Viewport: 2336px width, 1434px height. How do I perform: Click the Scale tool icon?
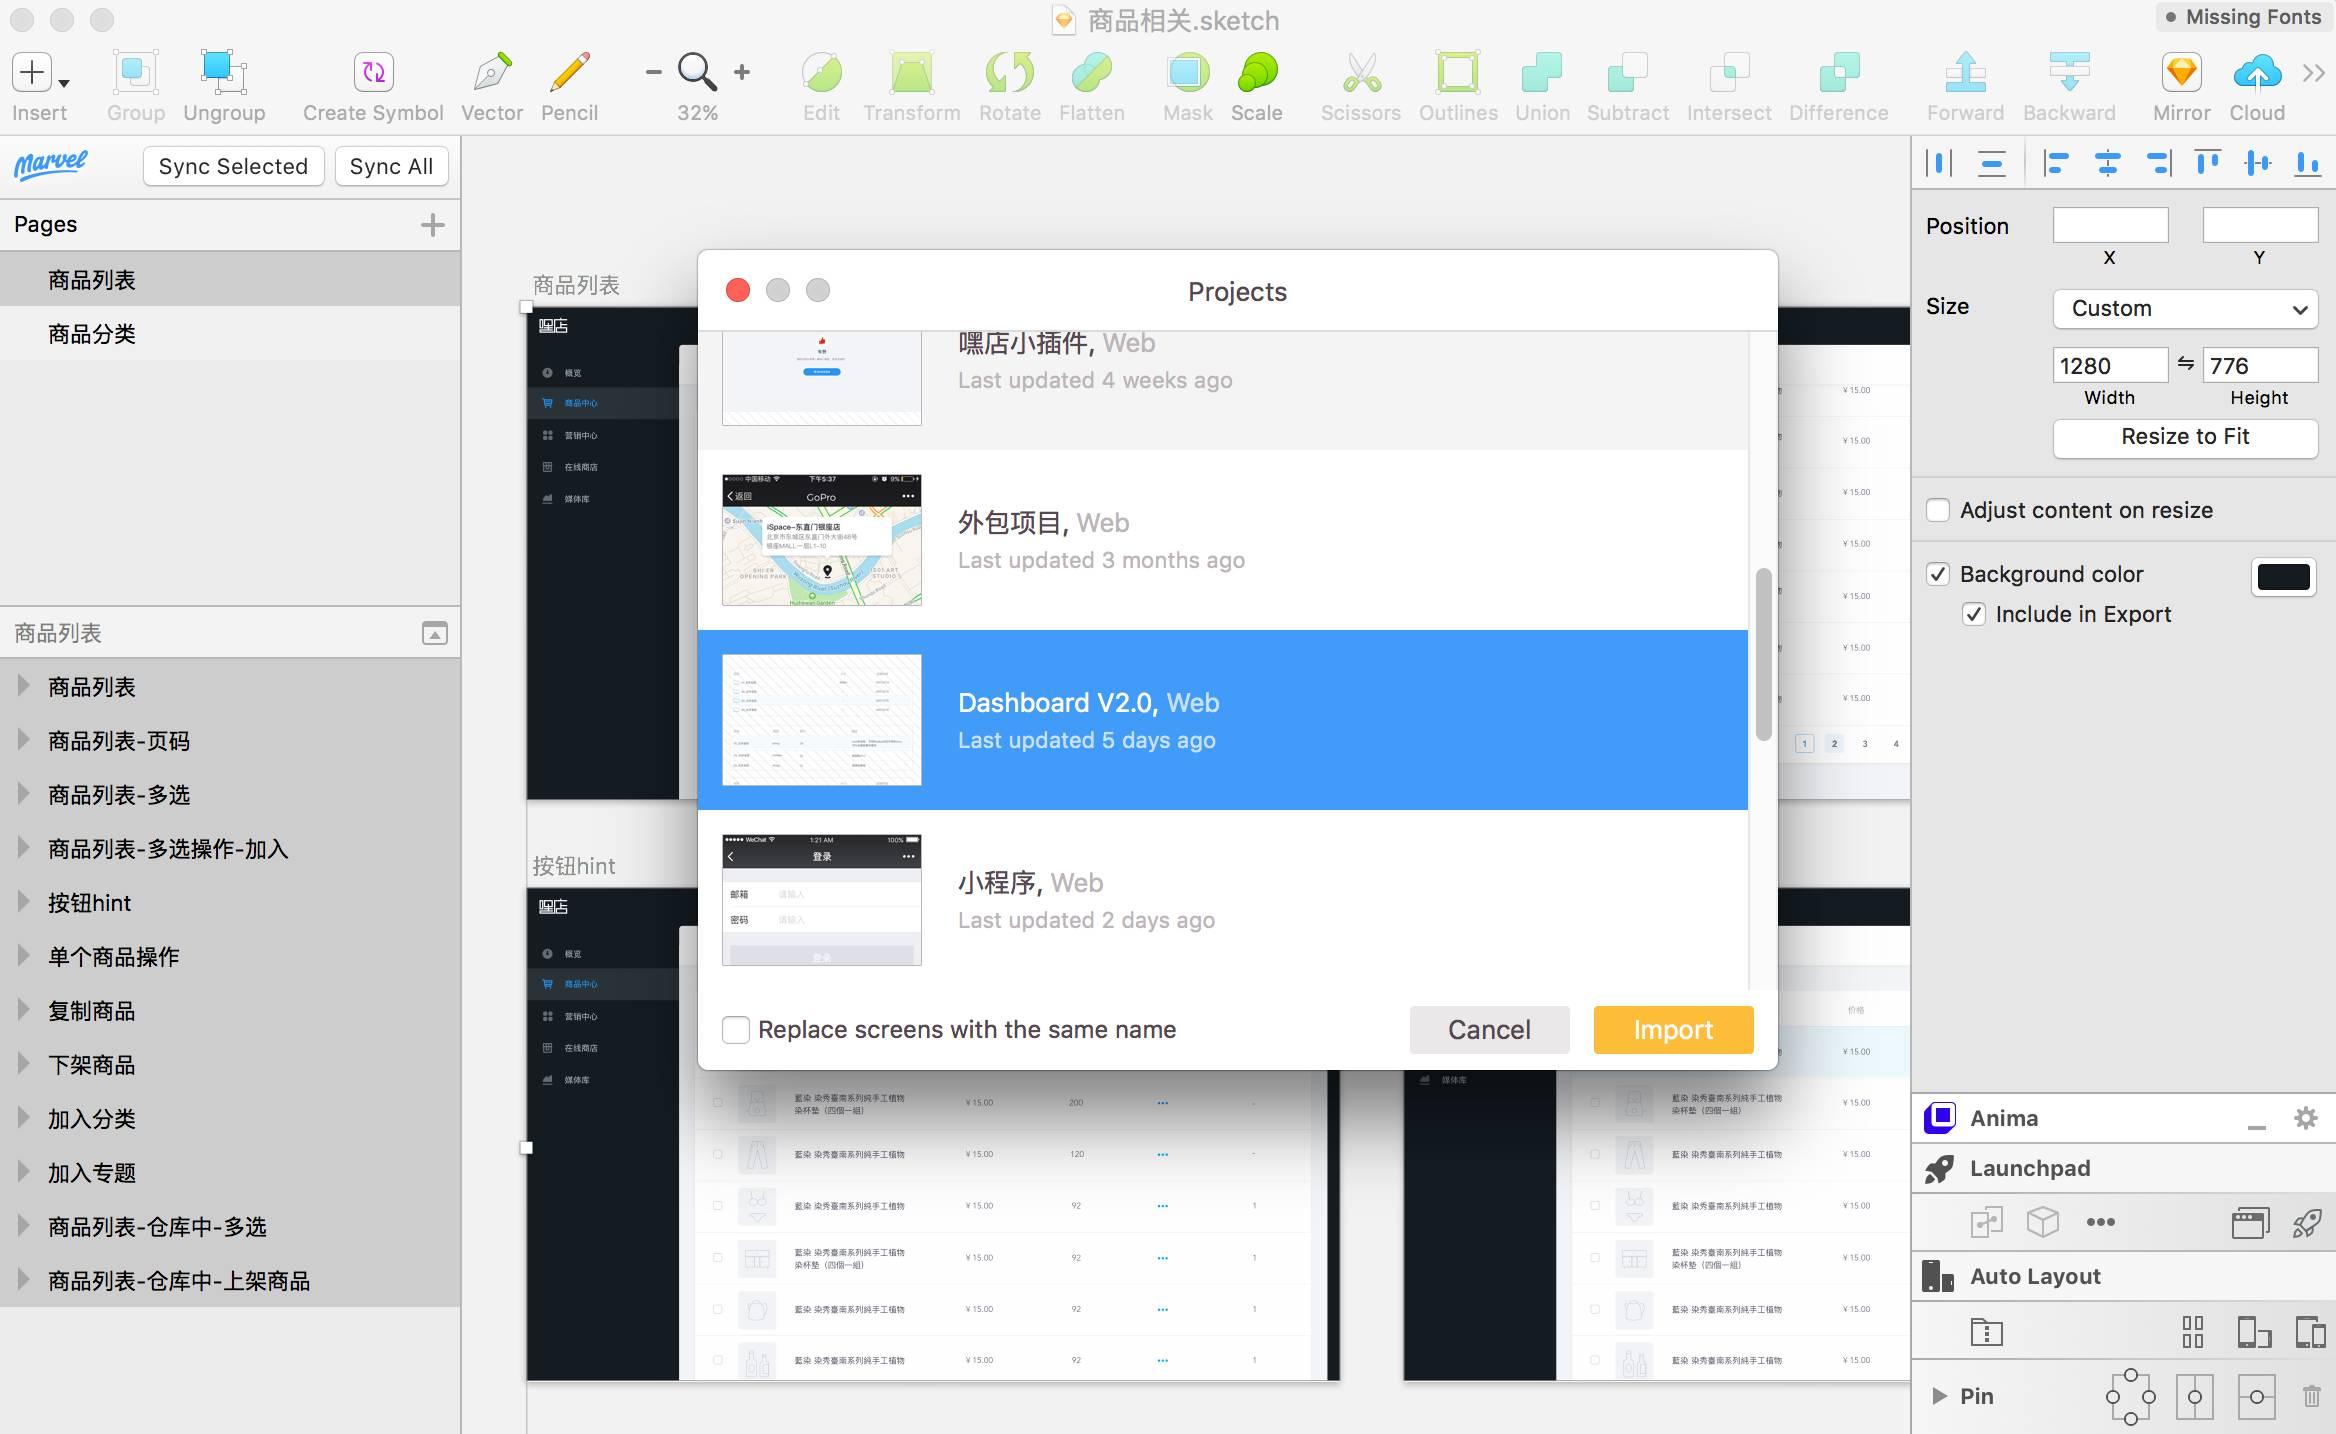coord(1256,73)
